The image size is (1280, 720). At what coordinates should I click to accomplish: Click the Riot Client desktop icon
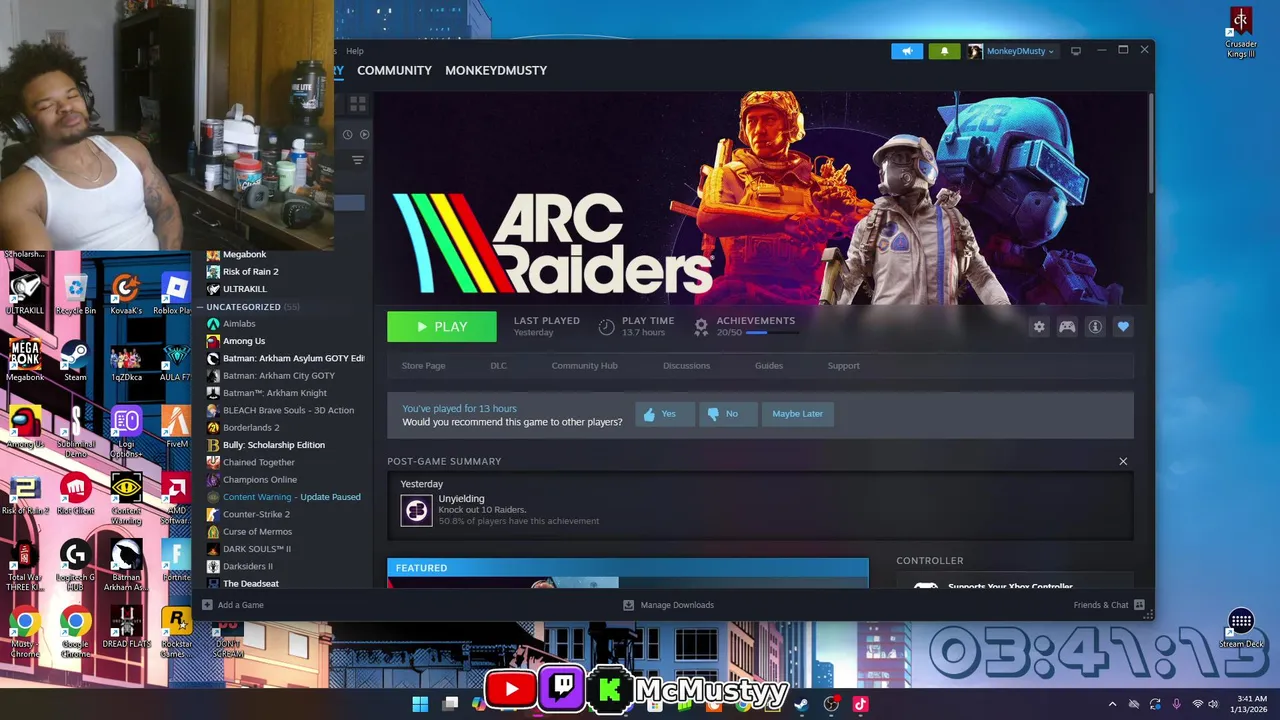[76, 494]
